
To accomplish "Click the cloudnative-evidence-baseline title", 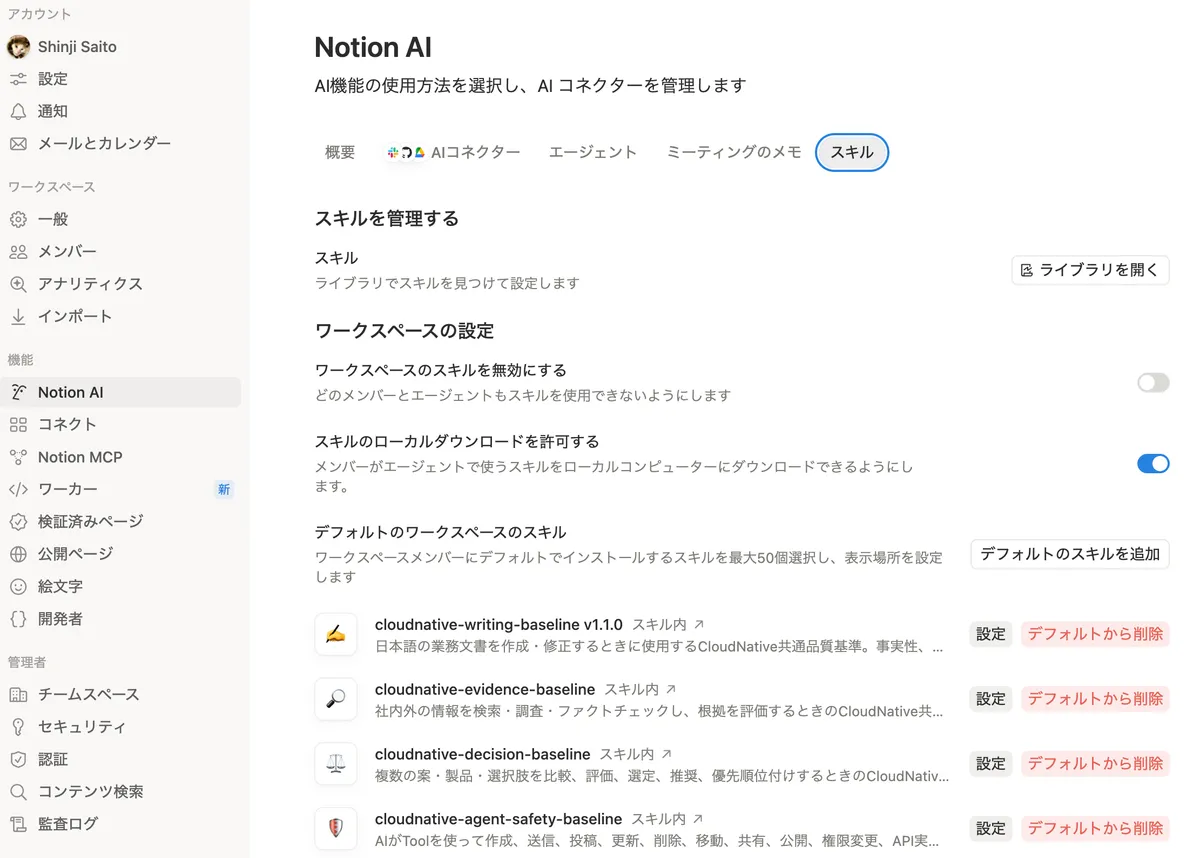I will [485, 690].
